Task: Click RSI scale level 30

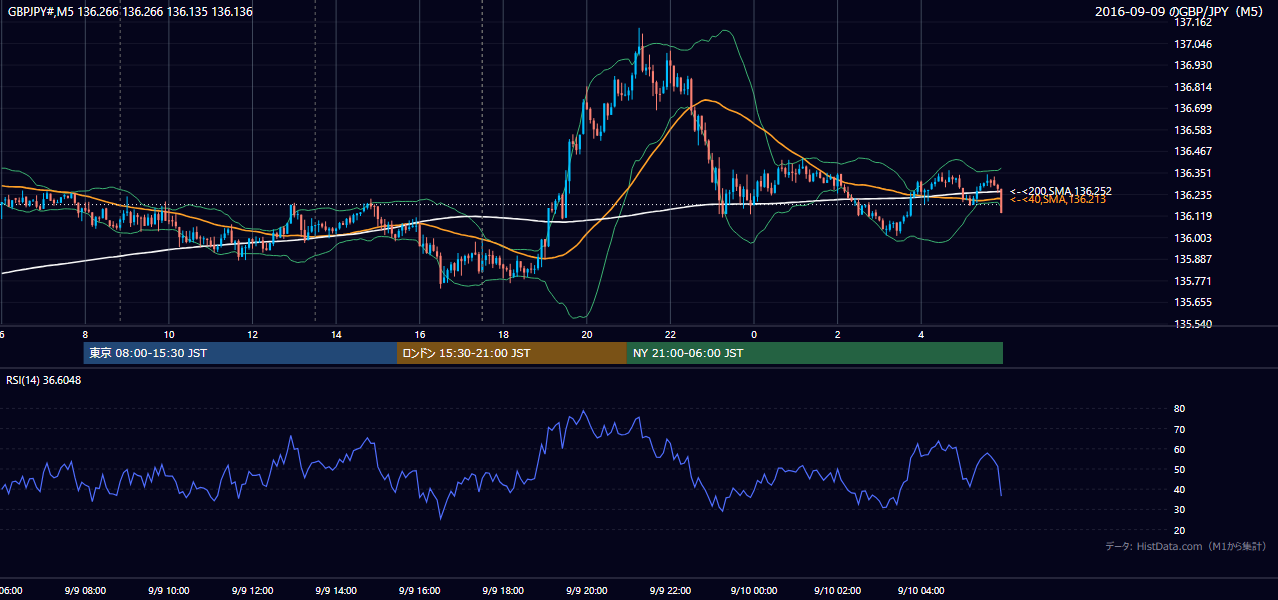Action: click(1179, 510)
